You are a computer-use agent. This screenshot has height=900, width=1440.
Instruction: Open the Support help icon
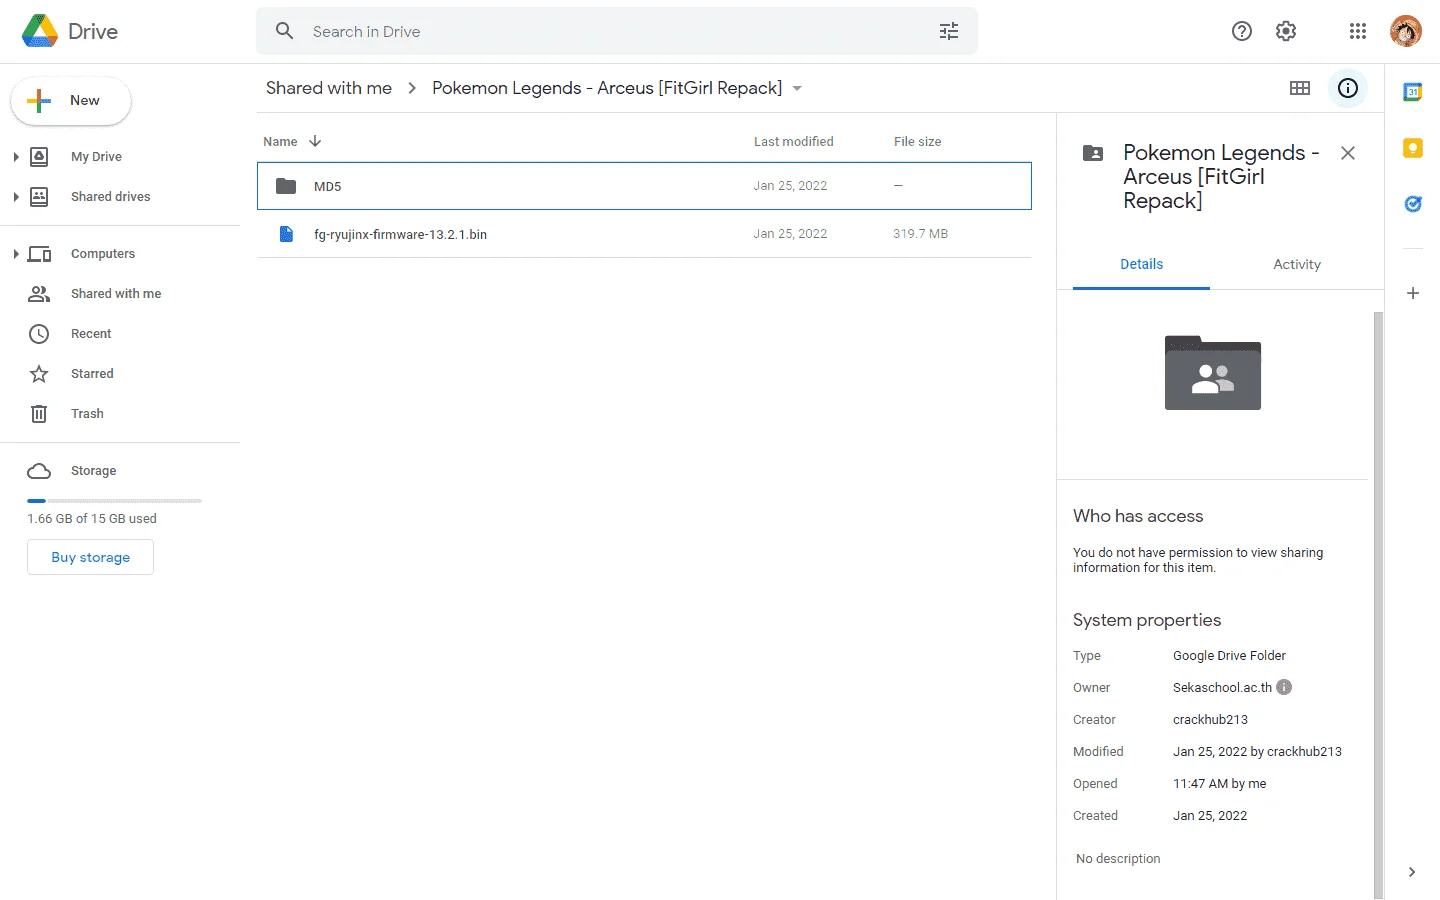(x=1242, y=31)
